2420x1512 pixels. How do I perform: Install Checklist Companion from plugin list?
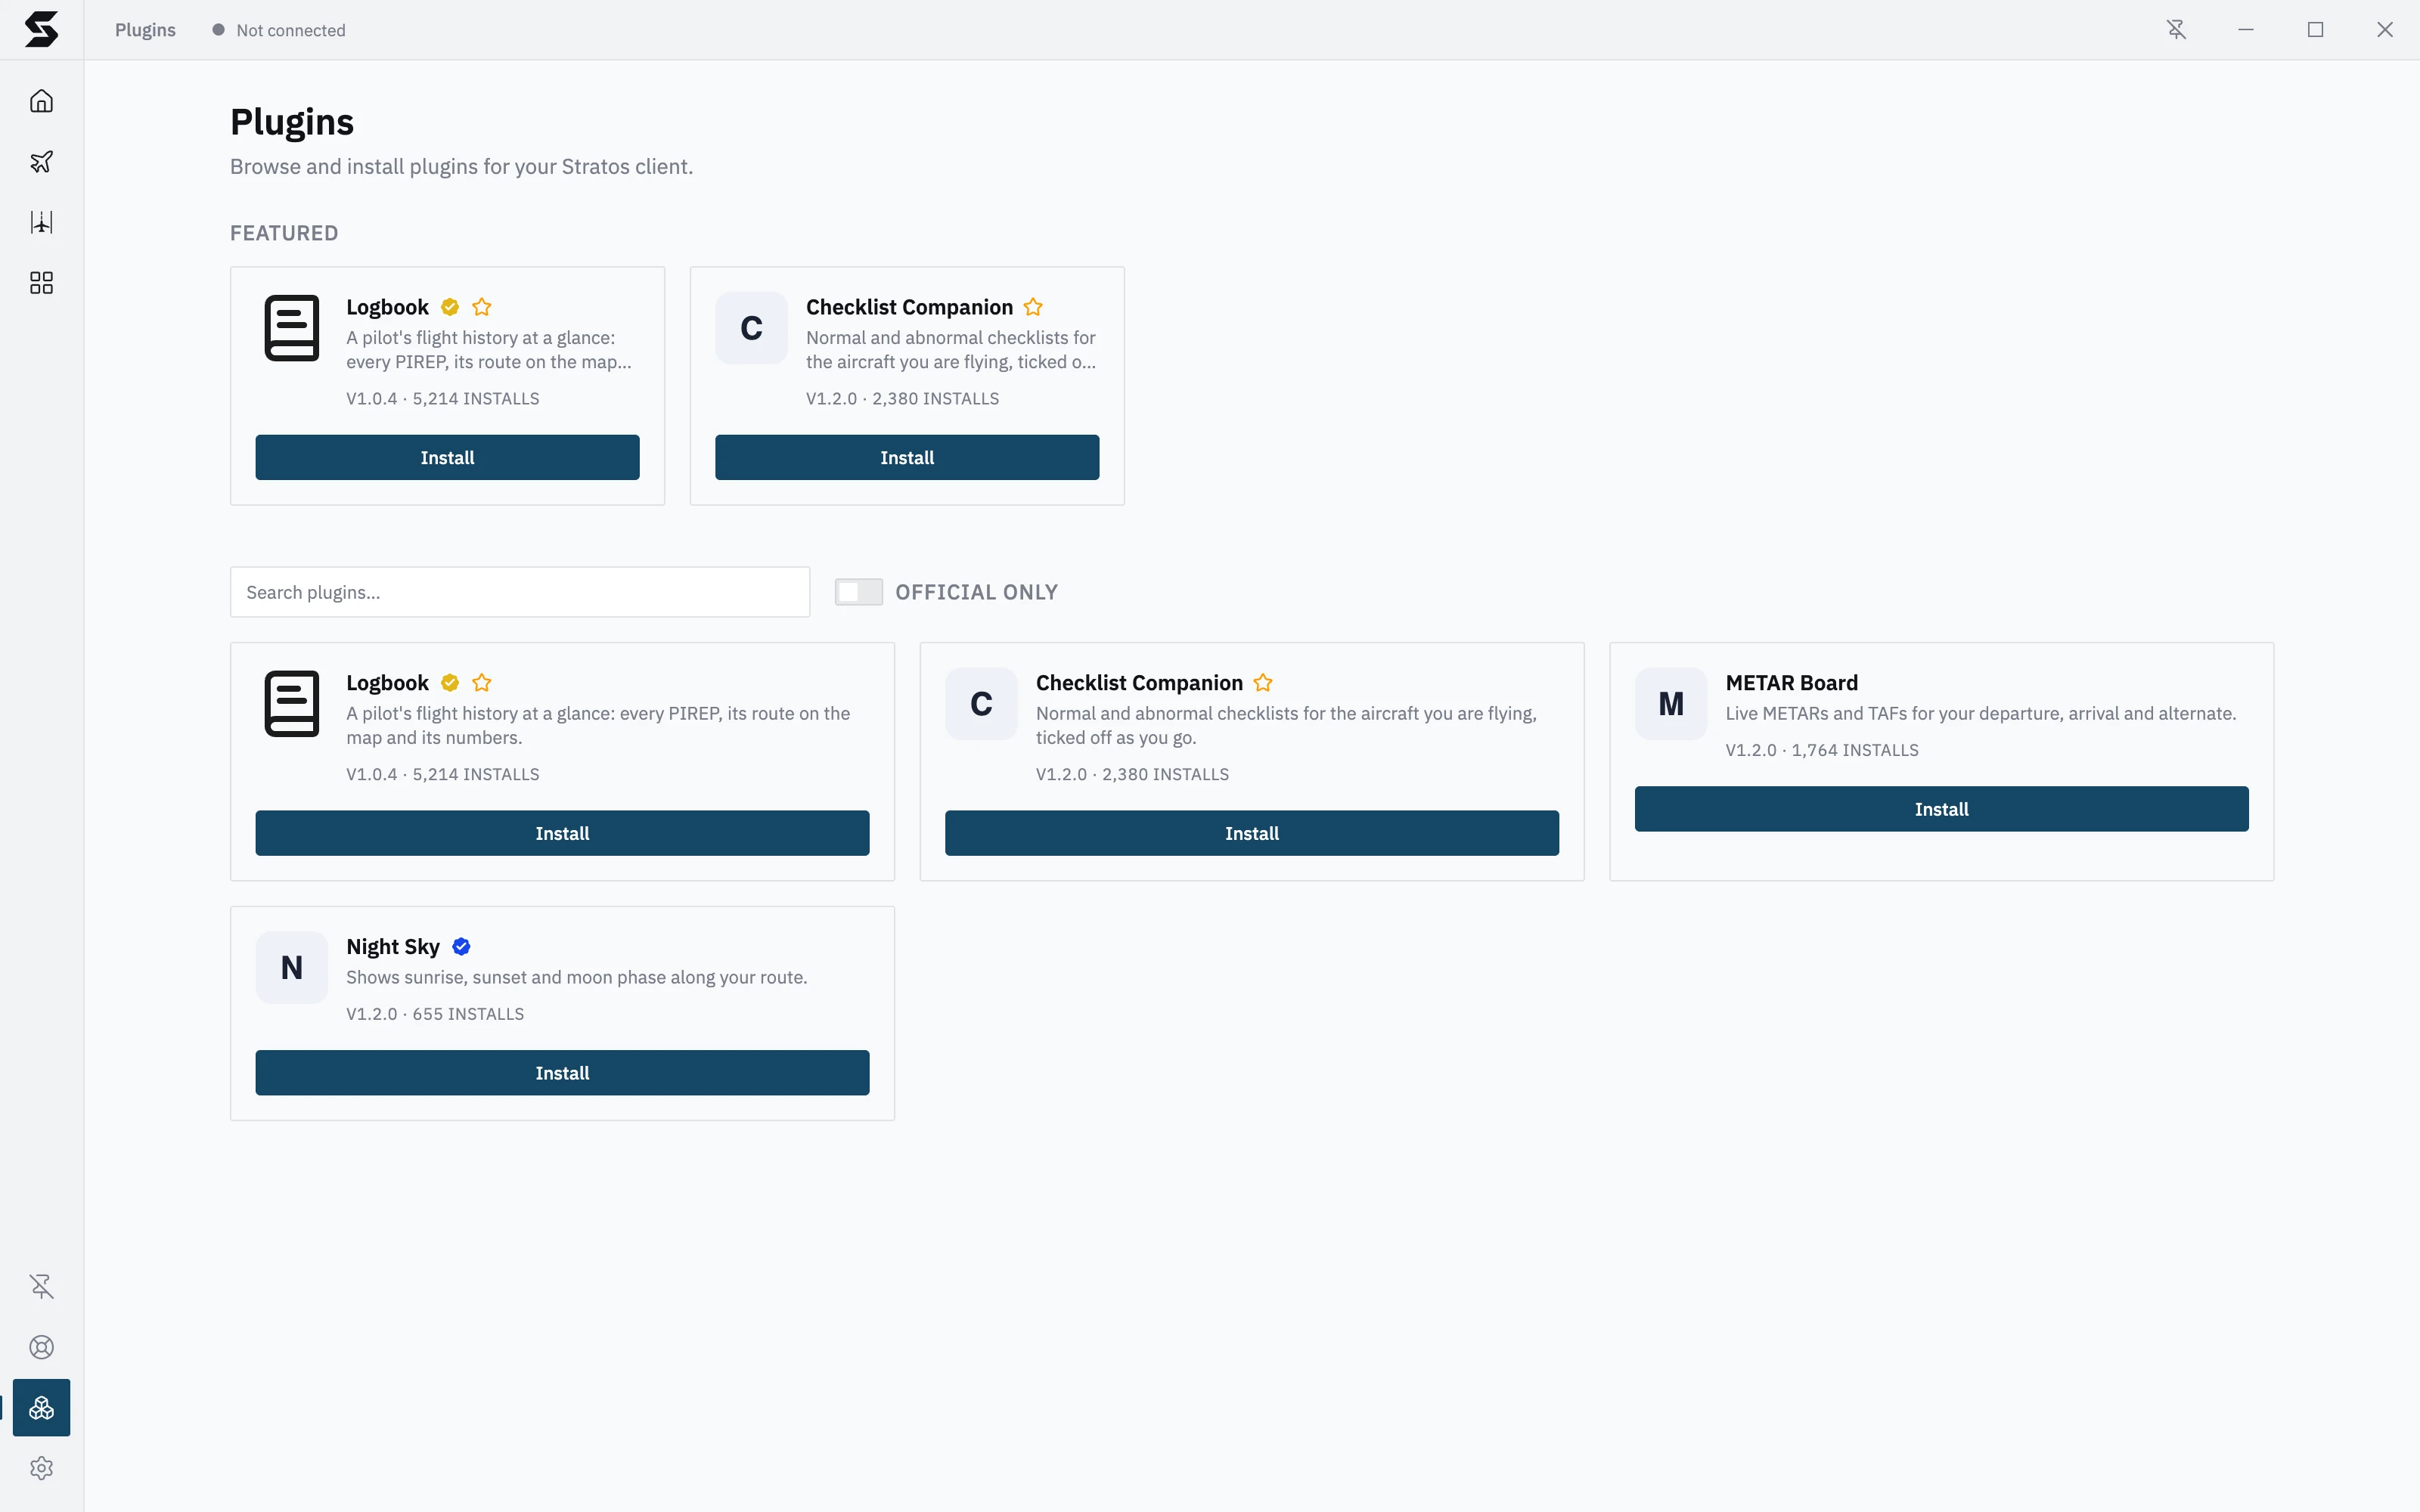pyautogui.click(x=1252, y=833)
